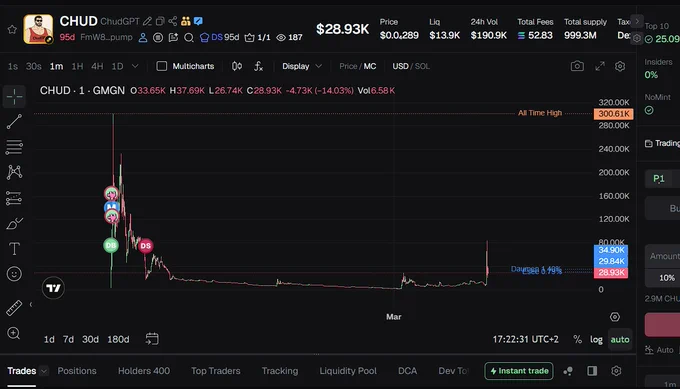Viewport: 680px width, 389px height.
Task: Enable the Multicharts checkbox
Action: (161, 66)
